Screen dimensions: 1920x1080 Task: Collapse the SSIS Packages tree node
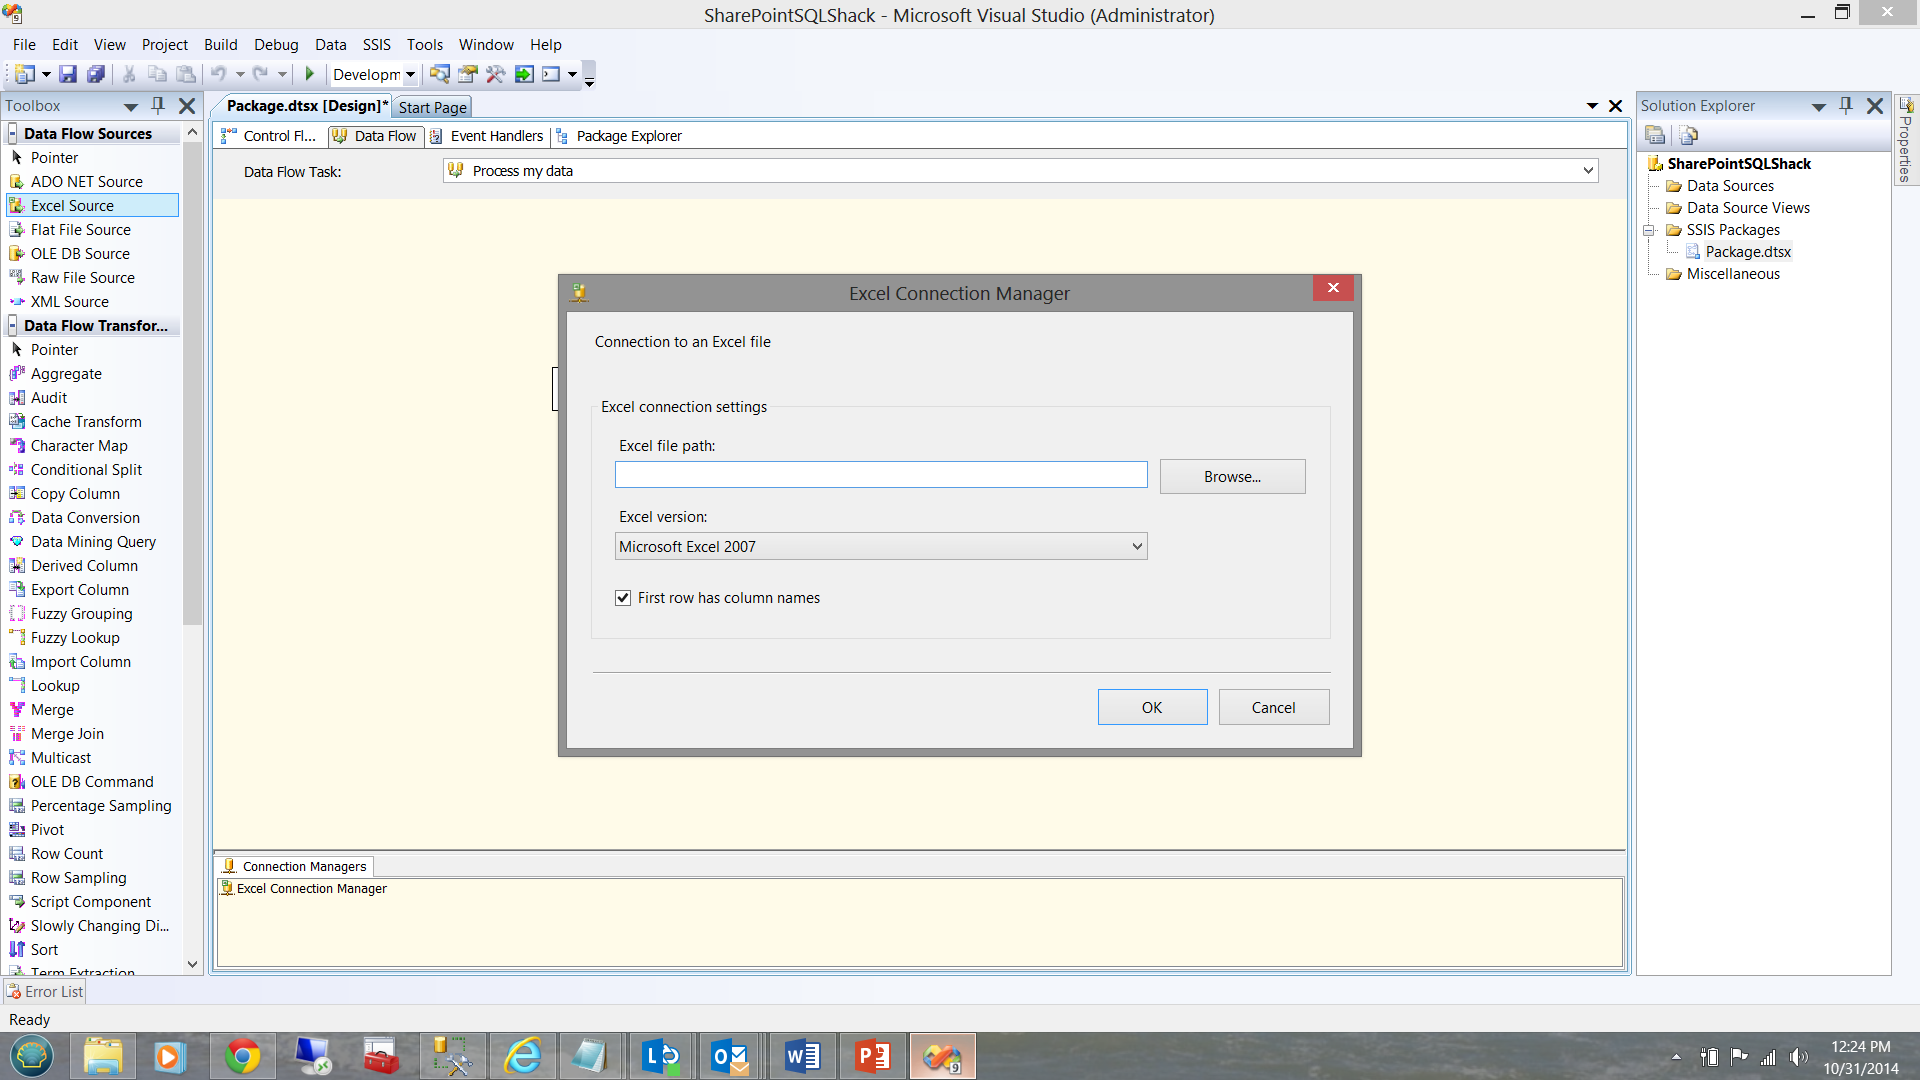point(1648,230)
